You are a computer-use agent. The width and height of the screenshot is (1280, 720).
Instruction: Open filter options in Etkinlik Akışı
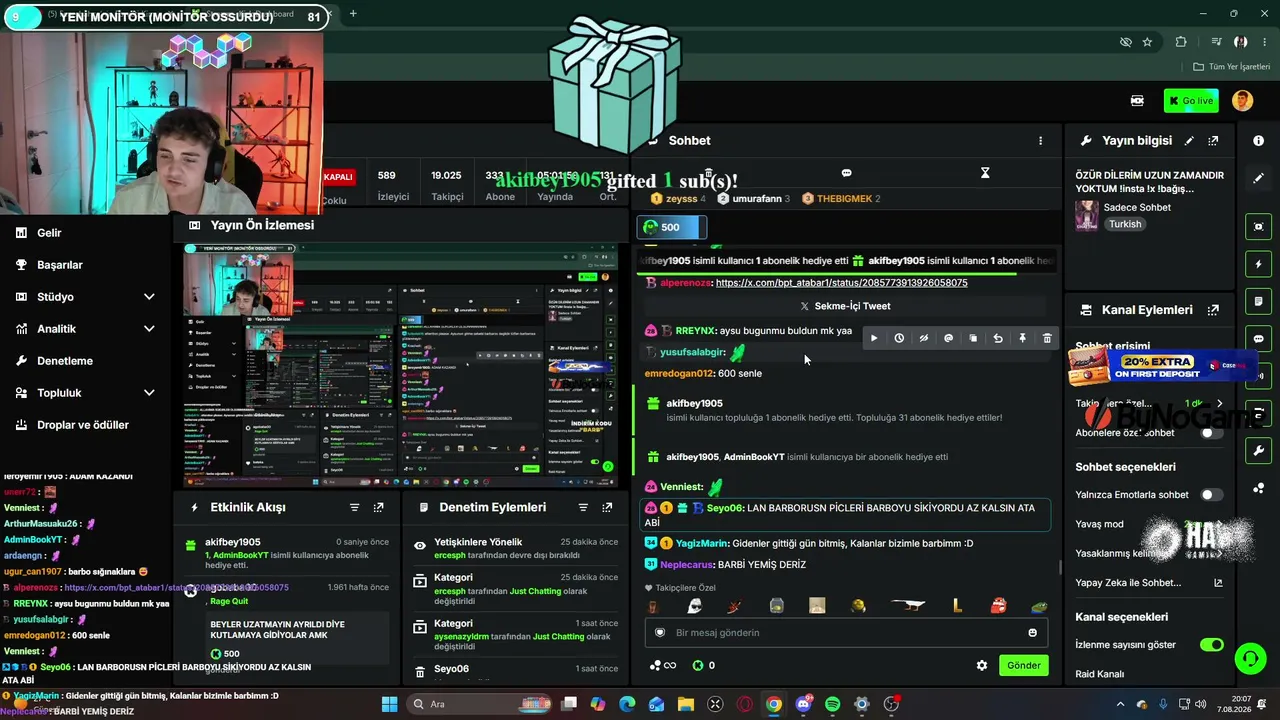point(354,507)
